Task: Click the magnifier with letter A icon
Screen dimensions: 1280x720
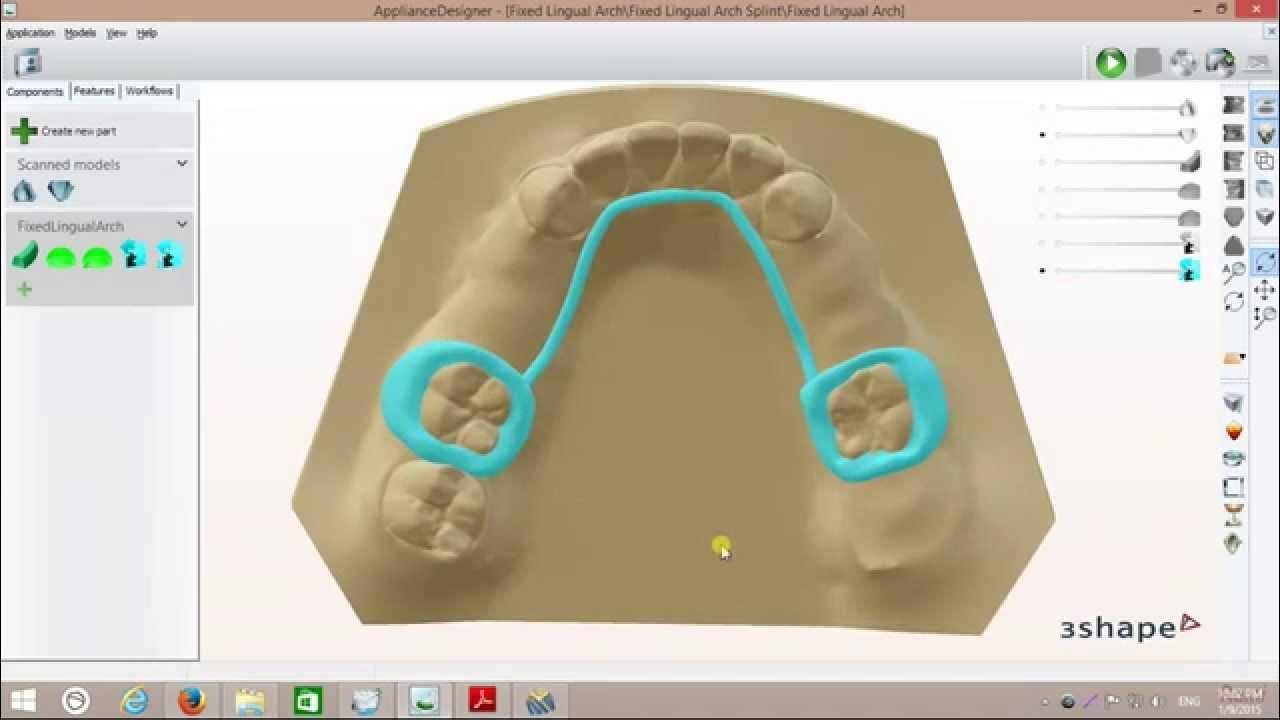Action: 1234,273
